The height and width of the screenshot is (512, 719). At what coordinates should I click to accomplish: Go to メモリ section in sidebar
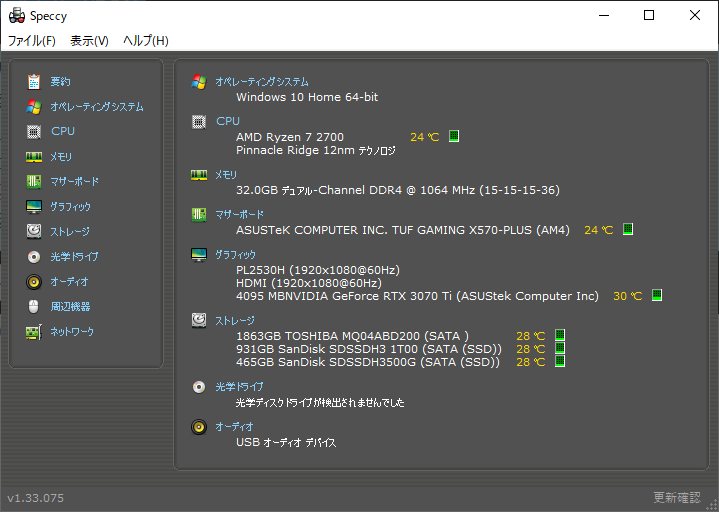click(x=61, y=157)
